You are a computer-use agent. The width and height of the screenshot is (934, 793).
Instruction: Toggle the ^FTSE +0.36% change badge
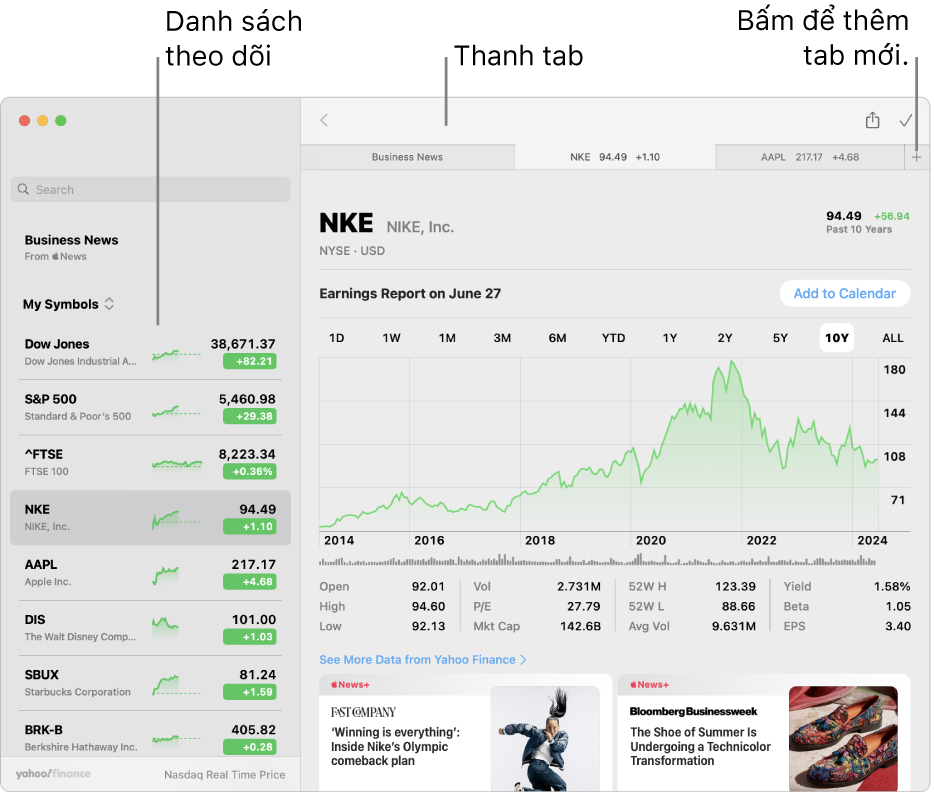click(x=249, y=471)
